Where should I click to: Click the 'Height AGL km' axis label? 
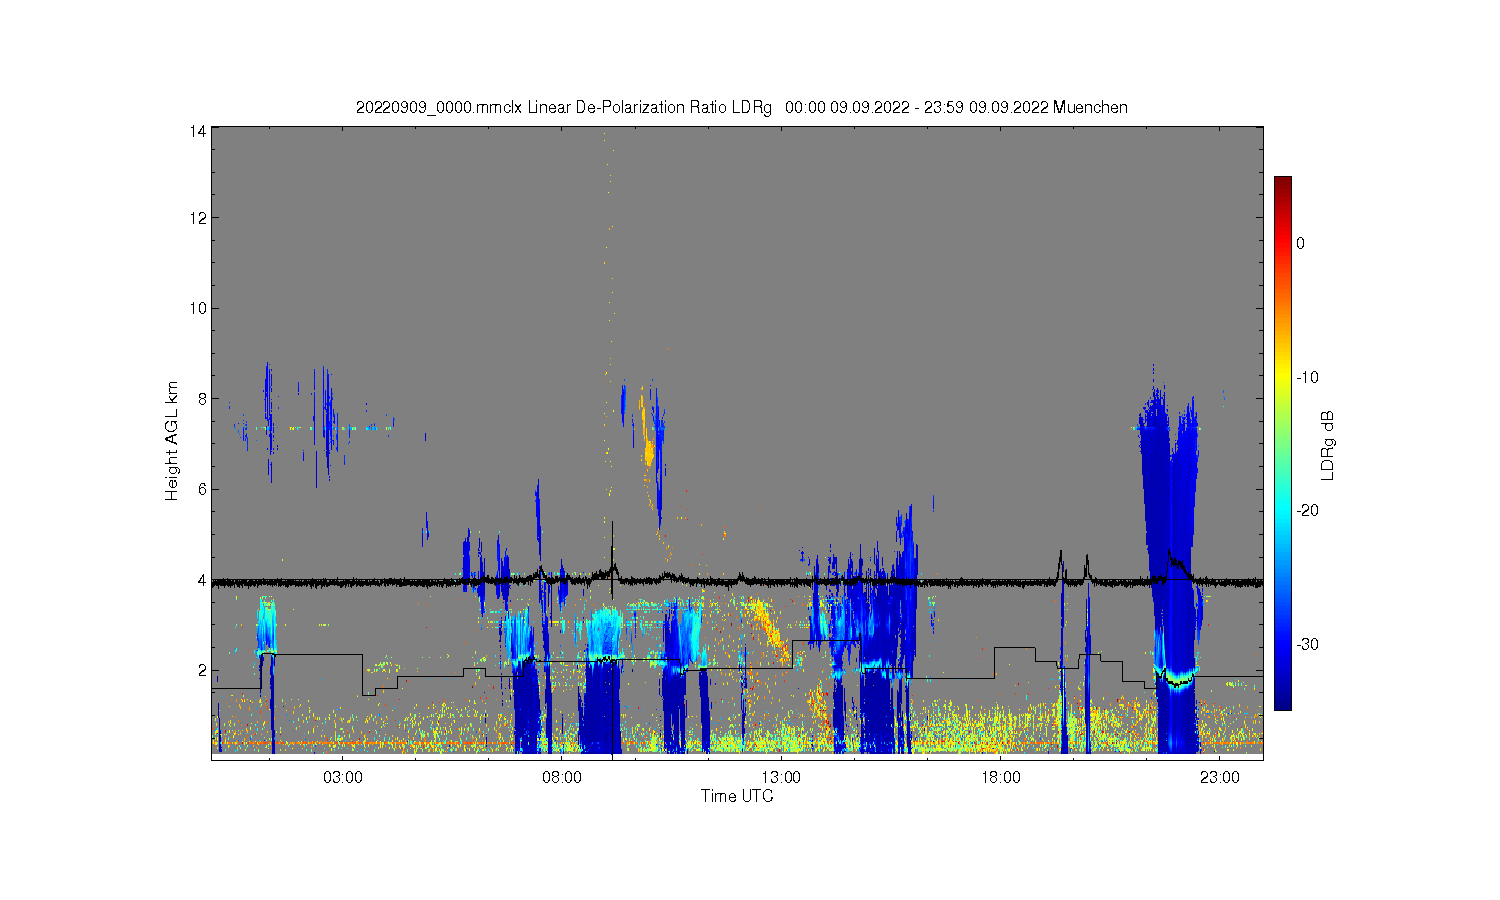[172, 441]
